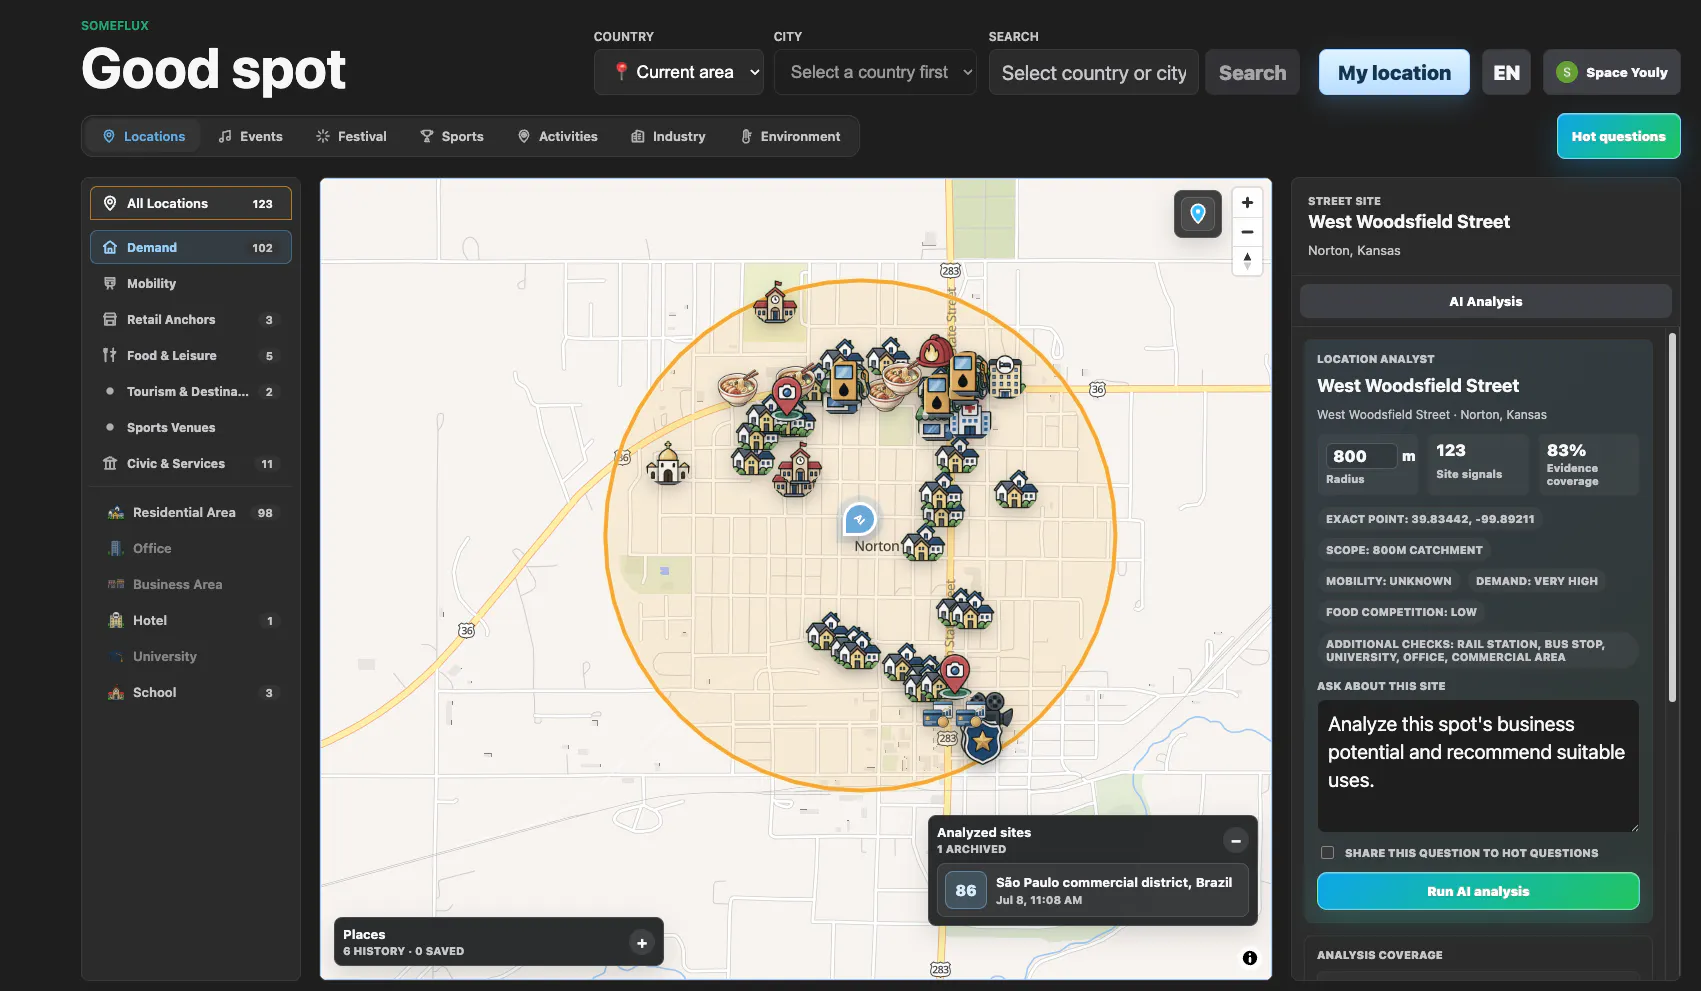Check Share this question to hot questions

coord(1327,853)
